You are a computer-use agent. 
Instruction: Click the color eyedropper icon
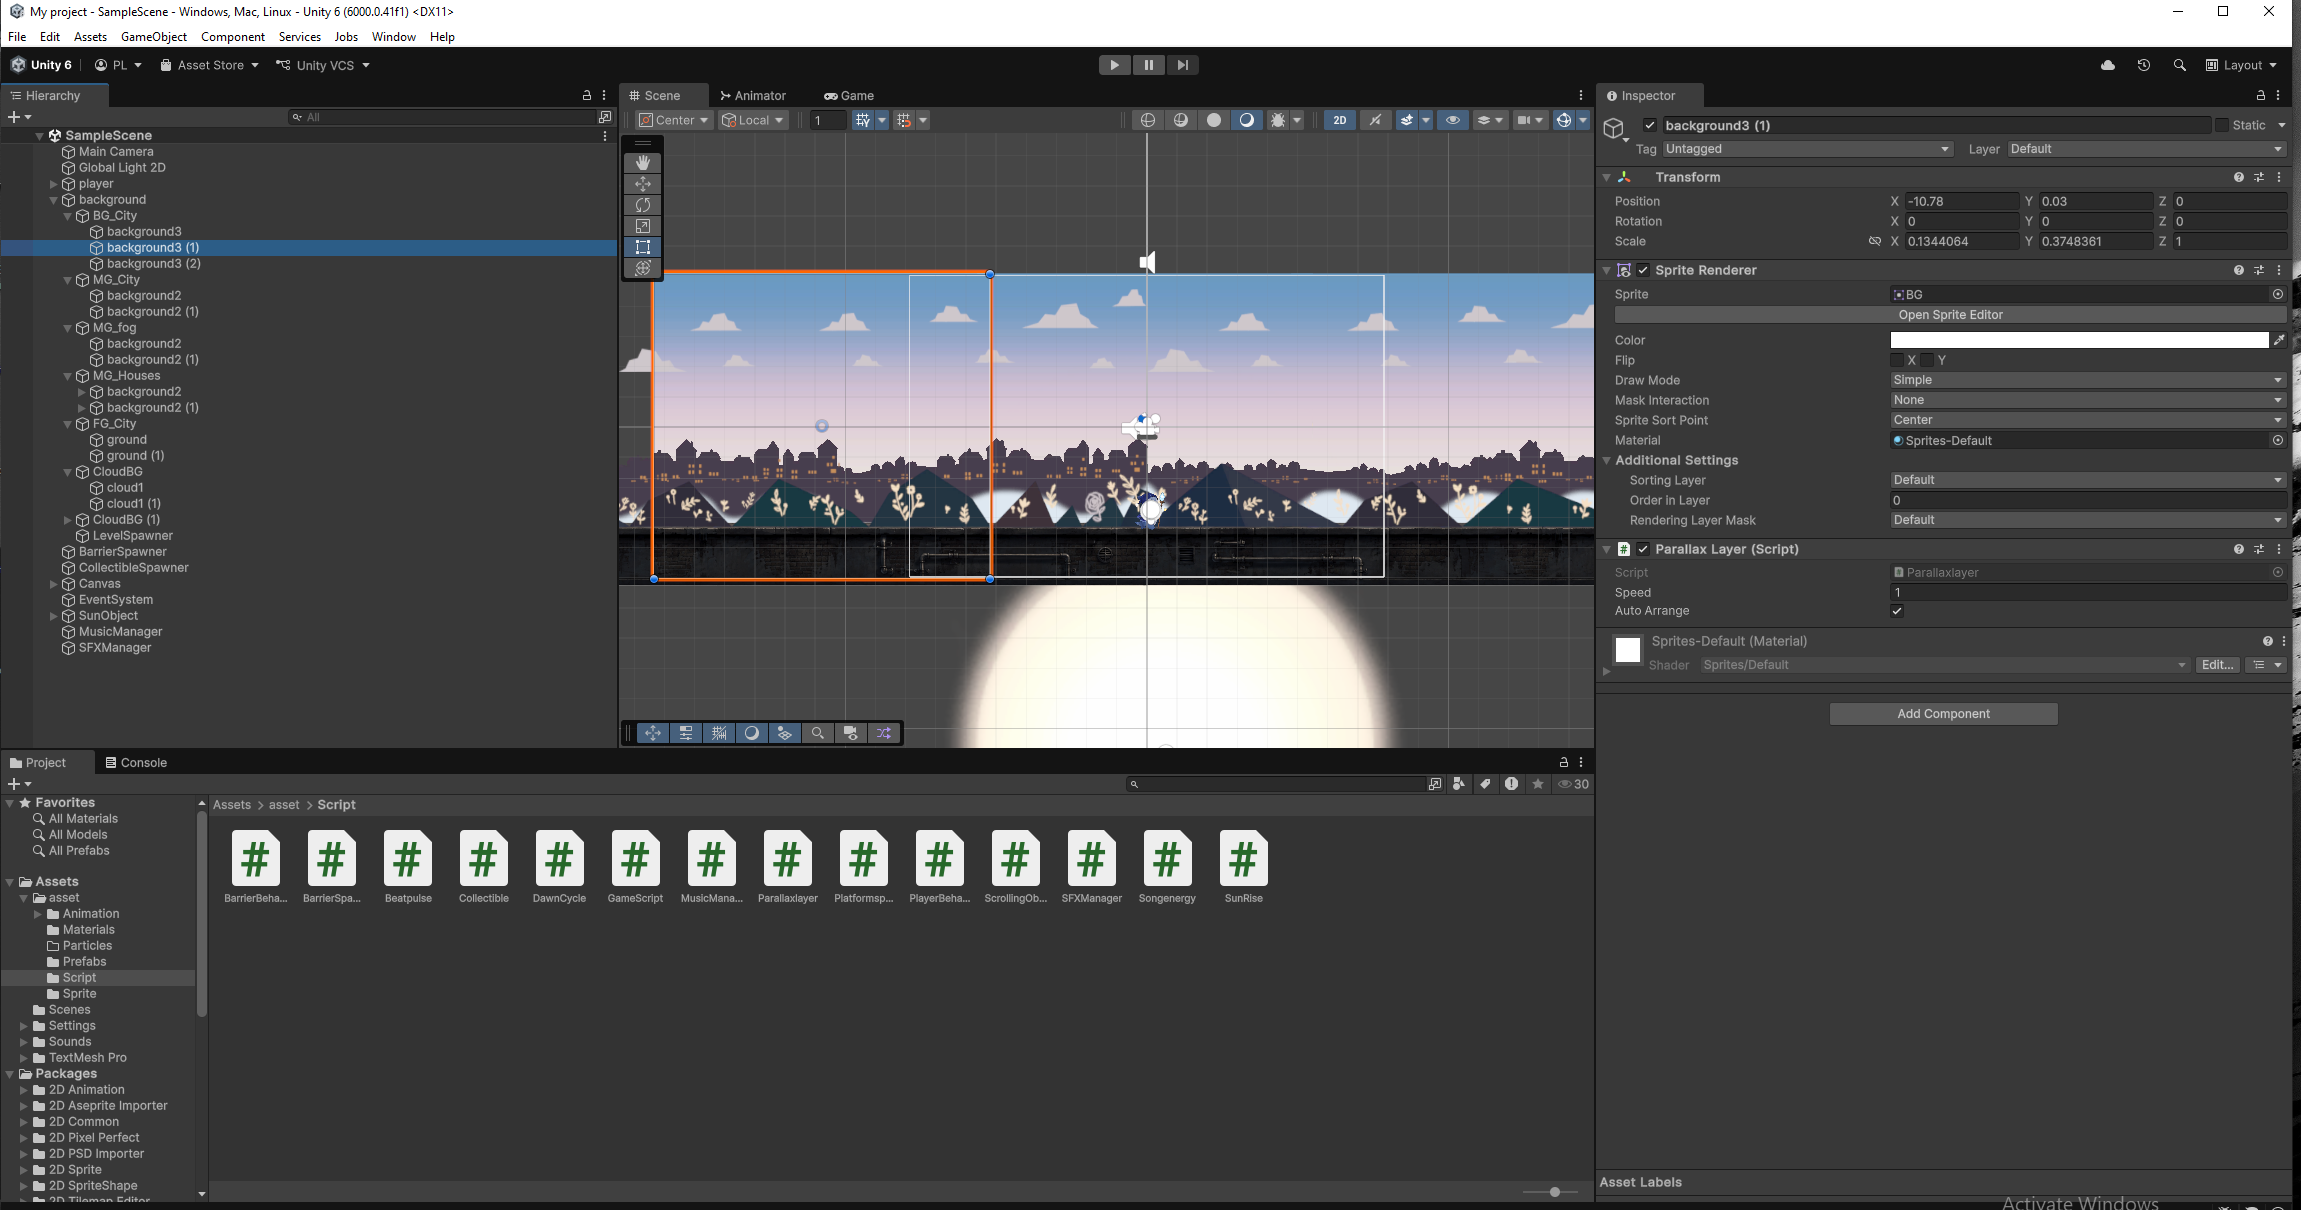click(x=2279, y=340)
